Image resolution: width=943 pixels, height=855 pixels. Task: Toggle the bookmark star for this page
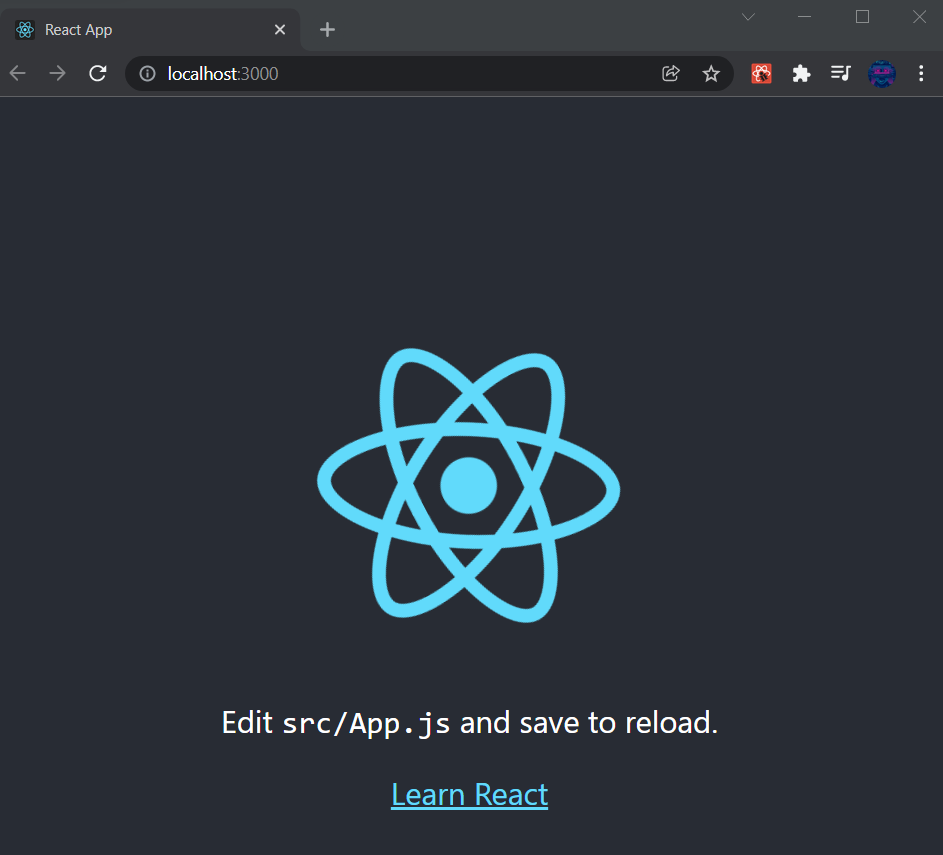(711, 73)
